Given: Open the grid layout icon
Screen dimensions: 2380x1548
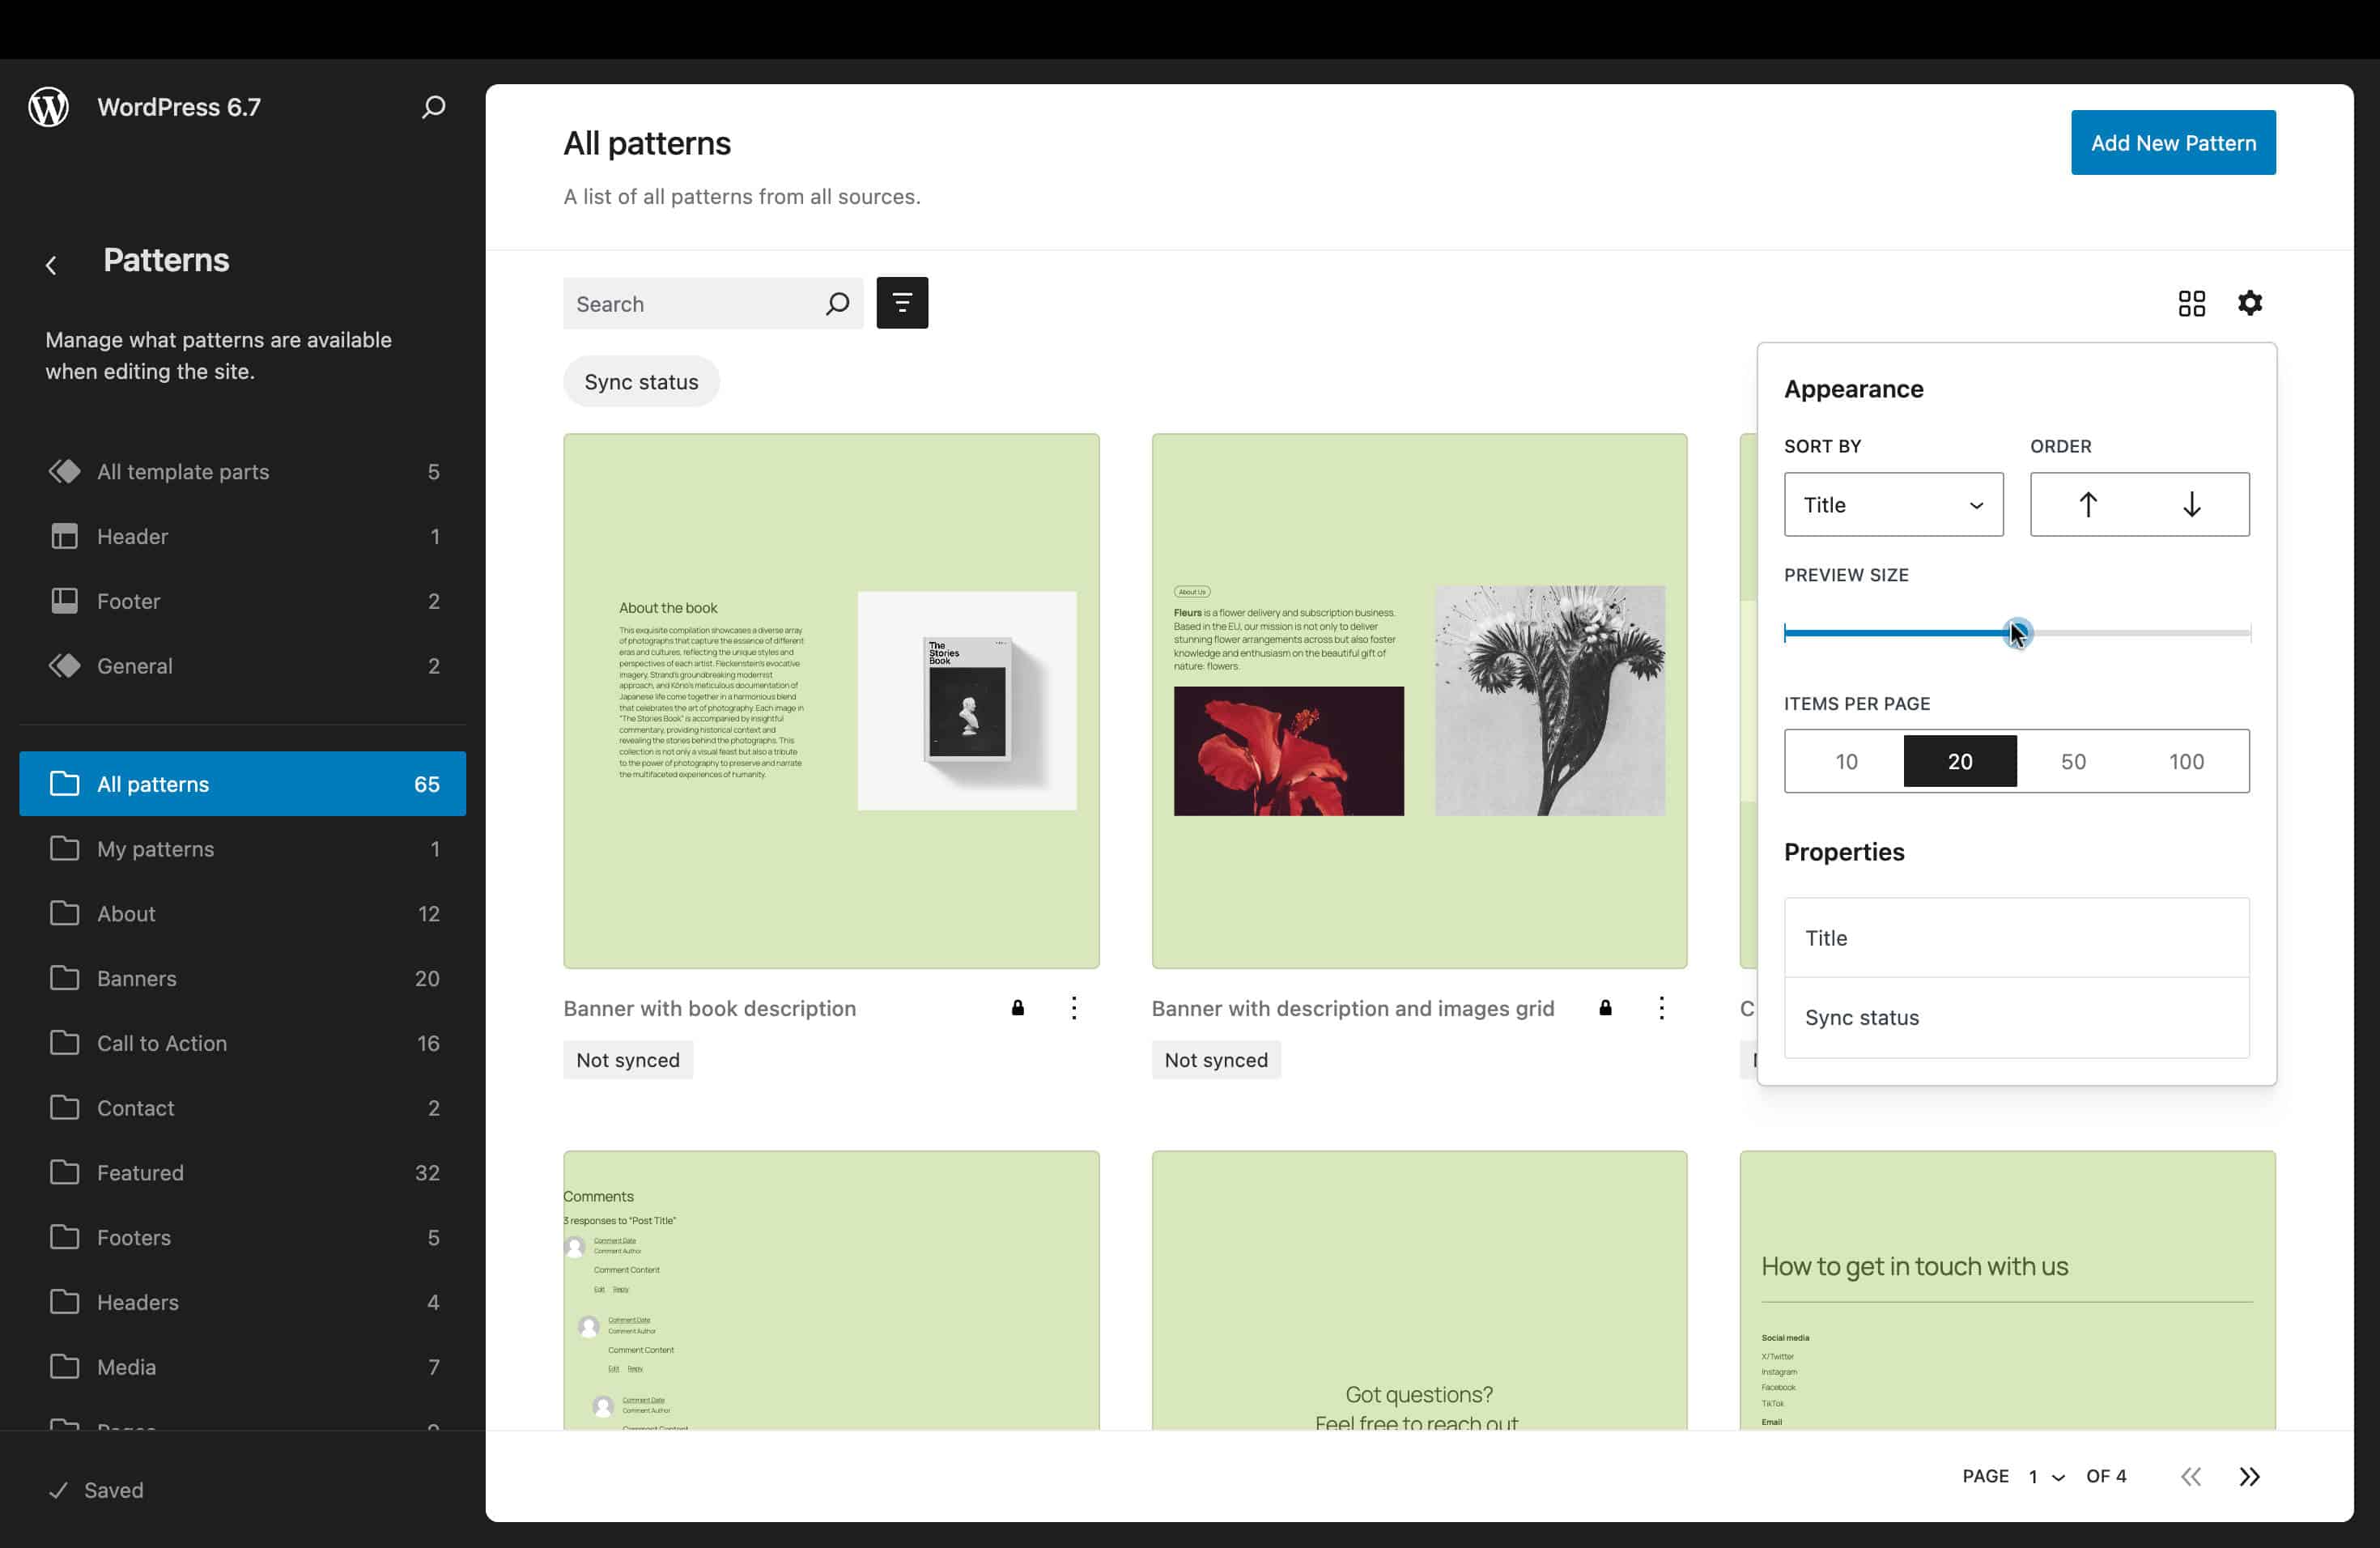Looking at the screenshot, I should tap(2191, 303).
